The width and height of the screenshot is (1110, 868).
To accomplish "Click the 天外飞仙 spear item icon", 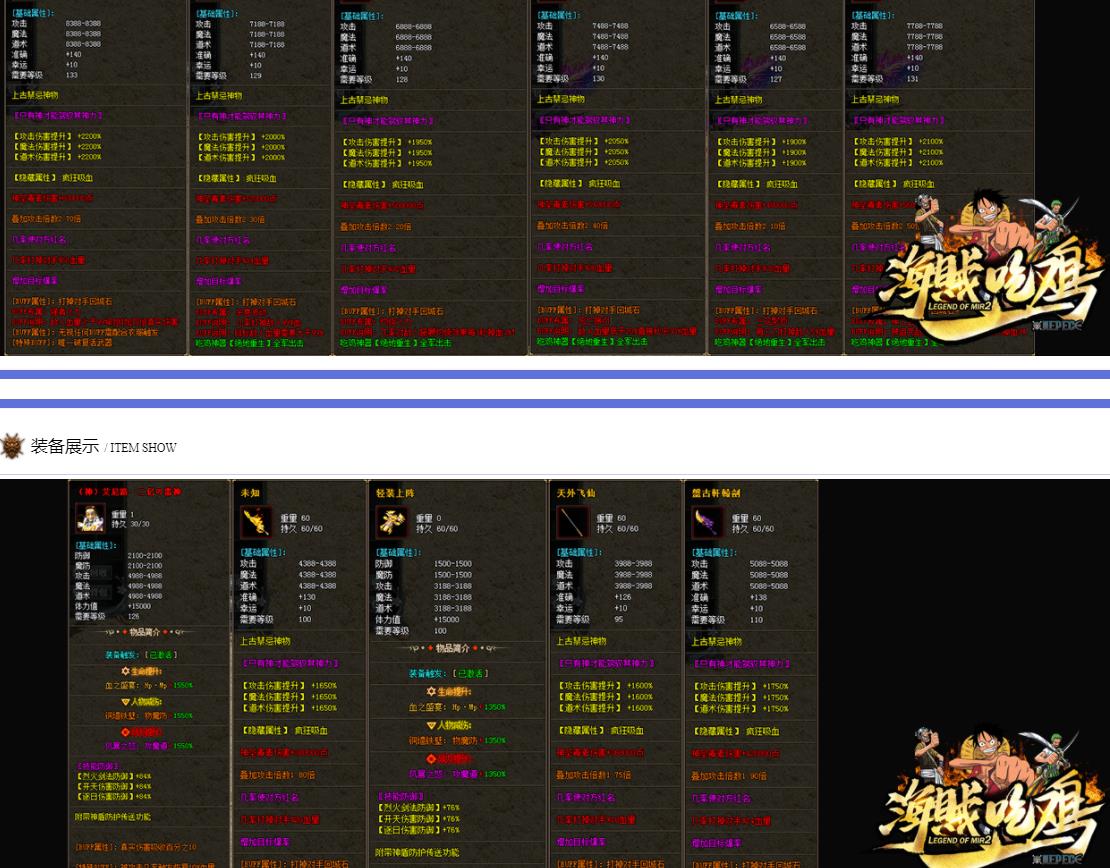I will (x=572, y=521).
